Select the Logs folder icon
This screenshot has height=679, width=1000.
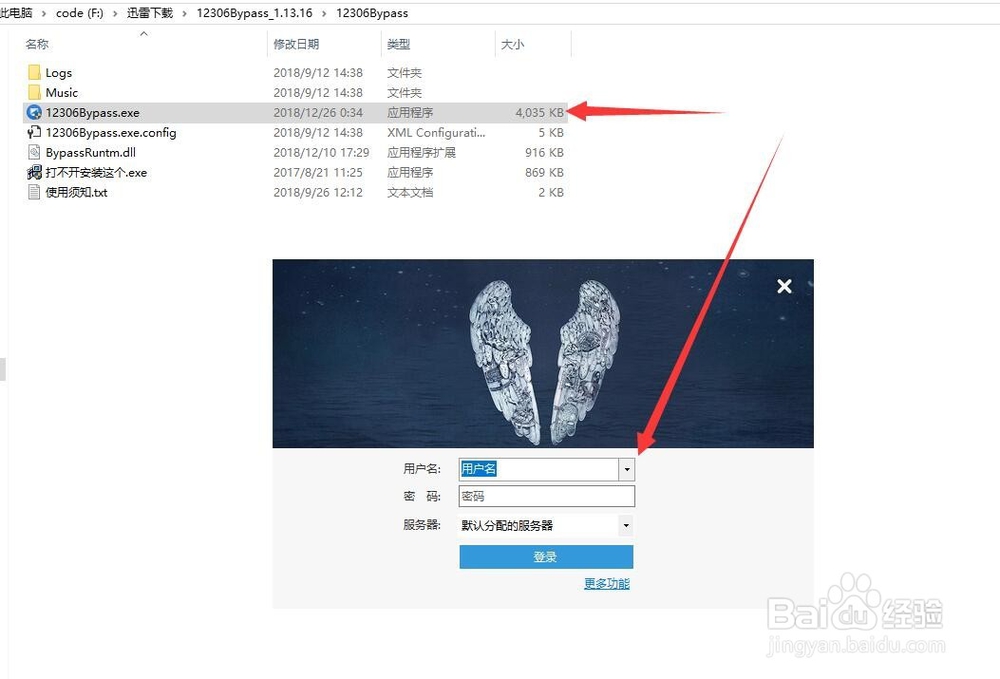click(x=34, y=73)
